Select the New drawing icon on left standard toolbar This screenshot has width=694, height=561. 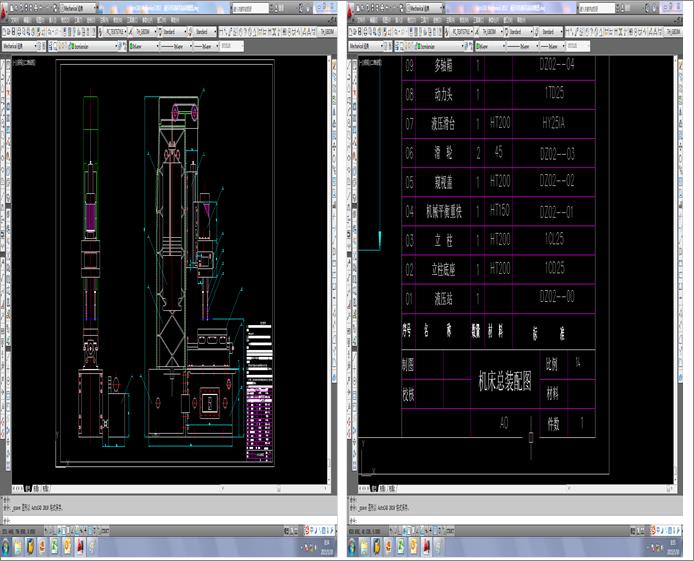(x=4, y=31)
